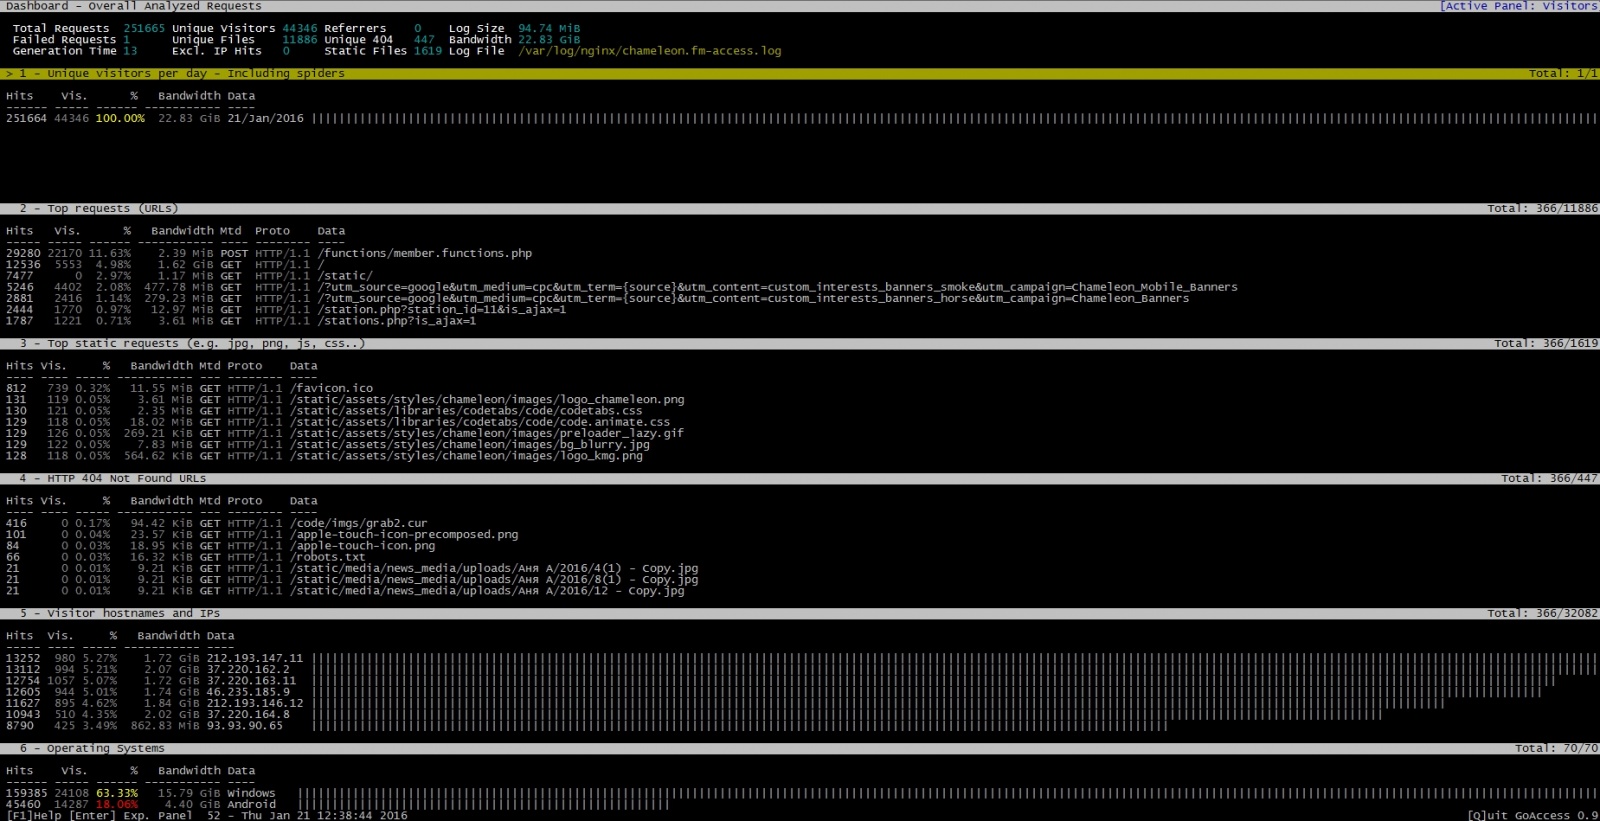Select the visitor IP 93.93.90.65
Screen dimensions: 1600x821
[245, 726]
